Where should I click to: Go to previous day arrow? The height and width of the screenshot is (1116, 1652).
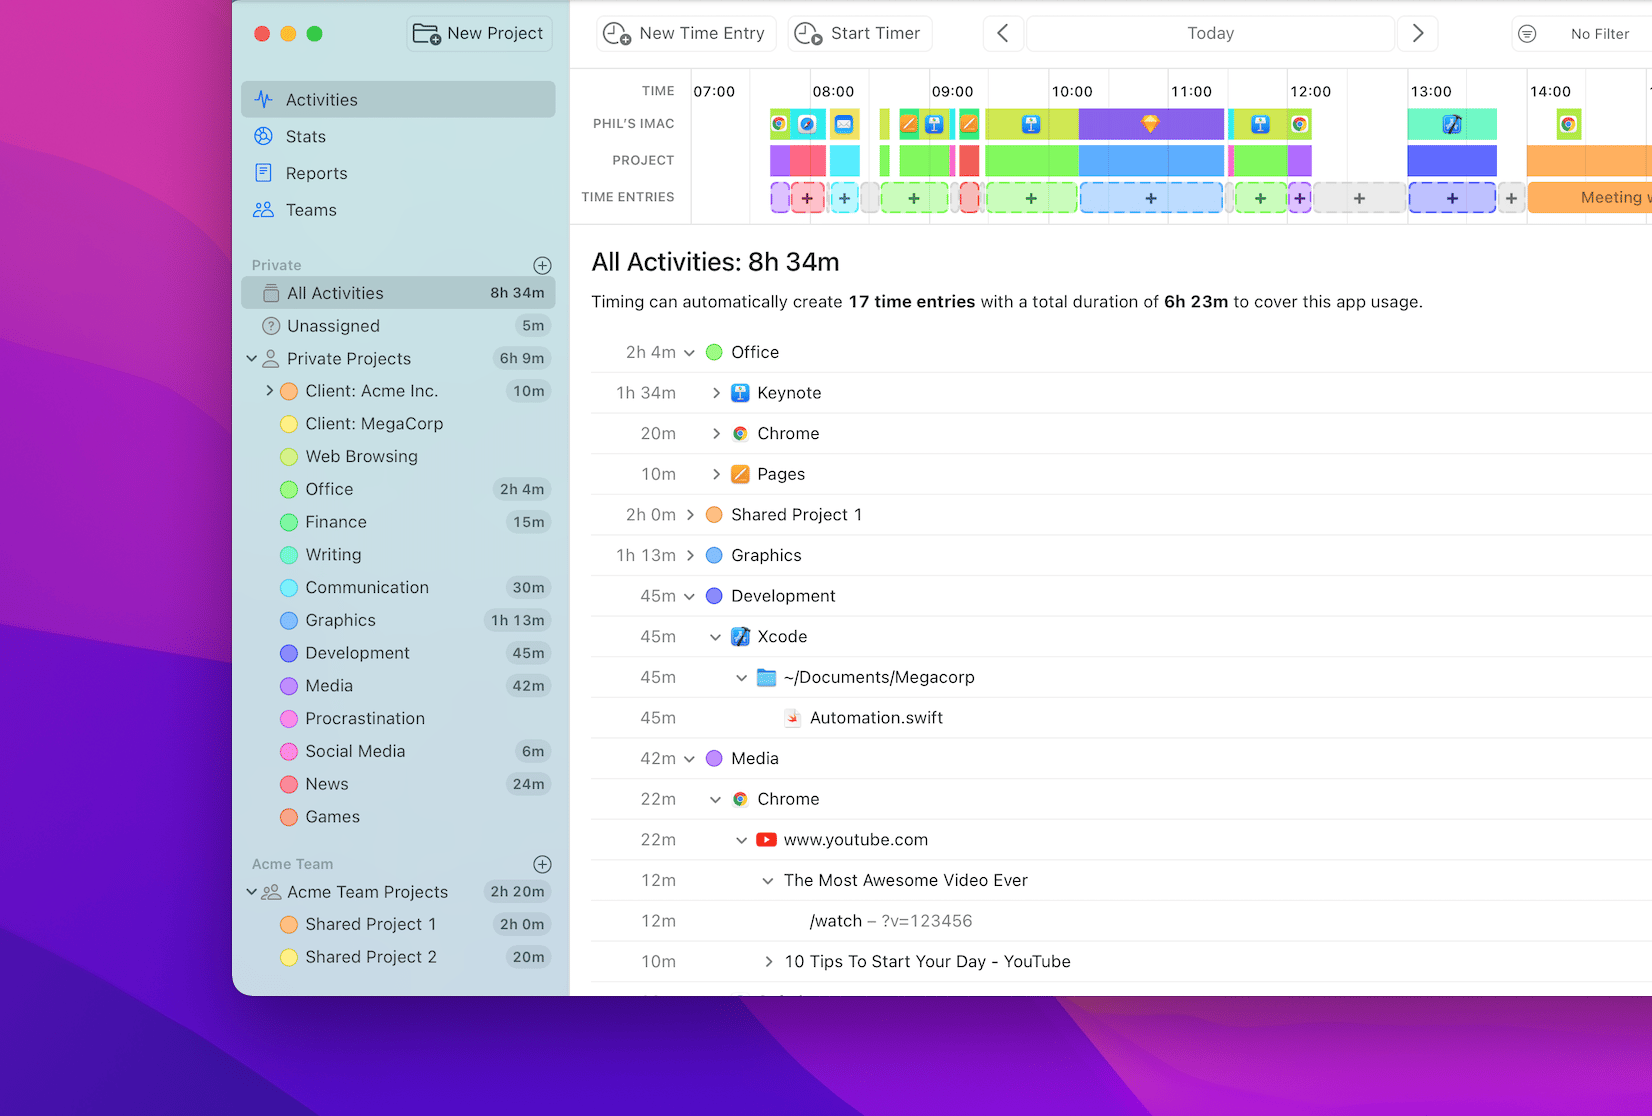[x=1003, y=33]
